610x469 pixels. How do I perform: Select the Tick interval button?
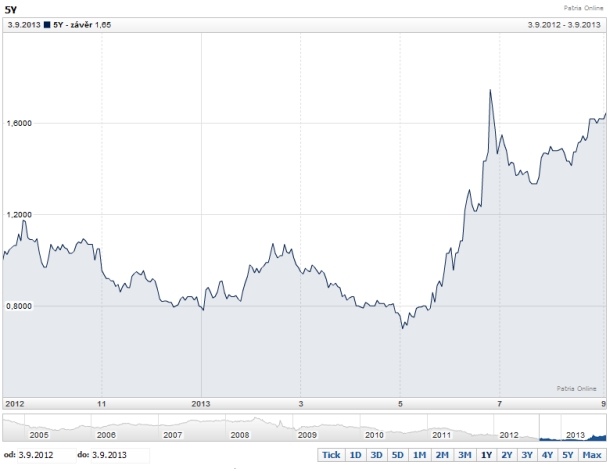[331, 455]
